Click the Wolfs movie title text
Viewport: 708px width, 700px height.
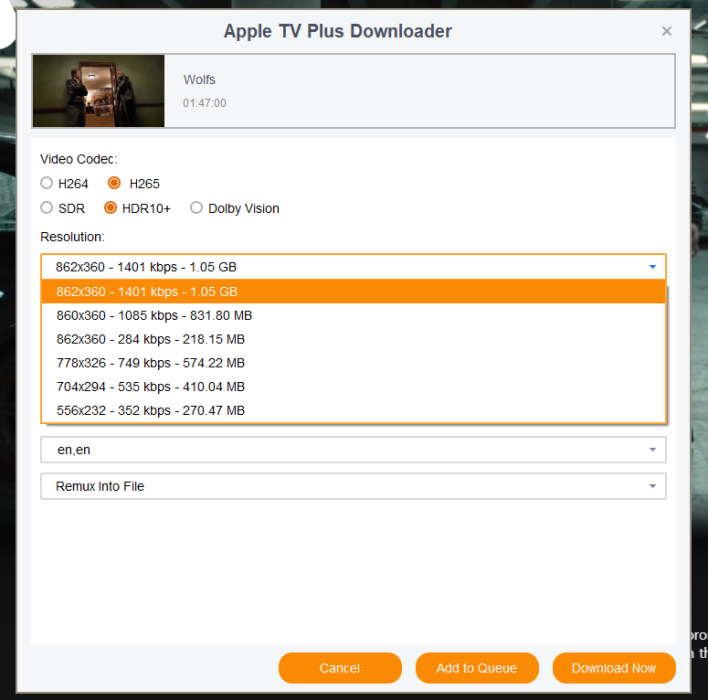coord(199,80)
